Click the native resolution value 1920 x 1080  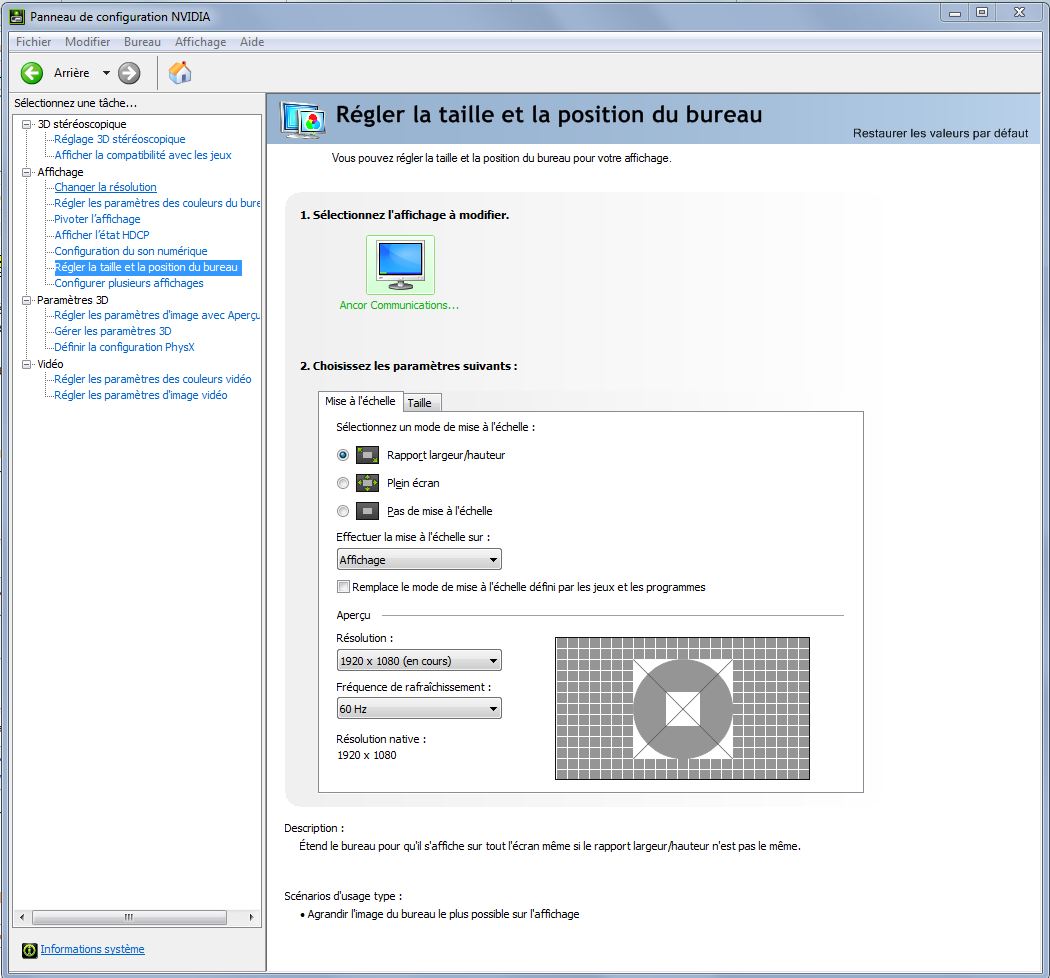[367, 755]
